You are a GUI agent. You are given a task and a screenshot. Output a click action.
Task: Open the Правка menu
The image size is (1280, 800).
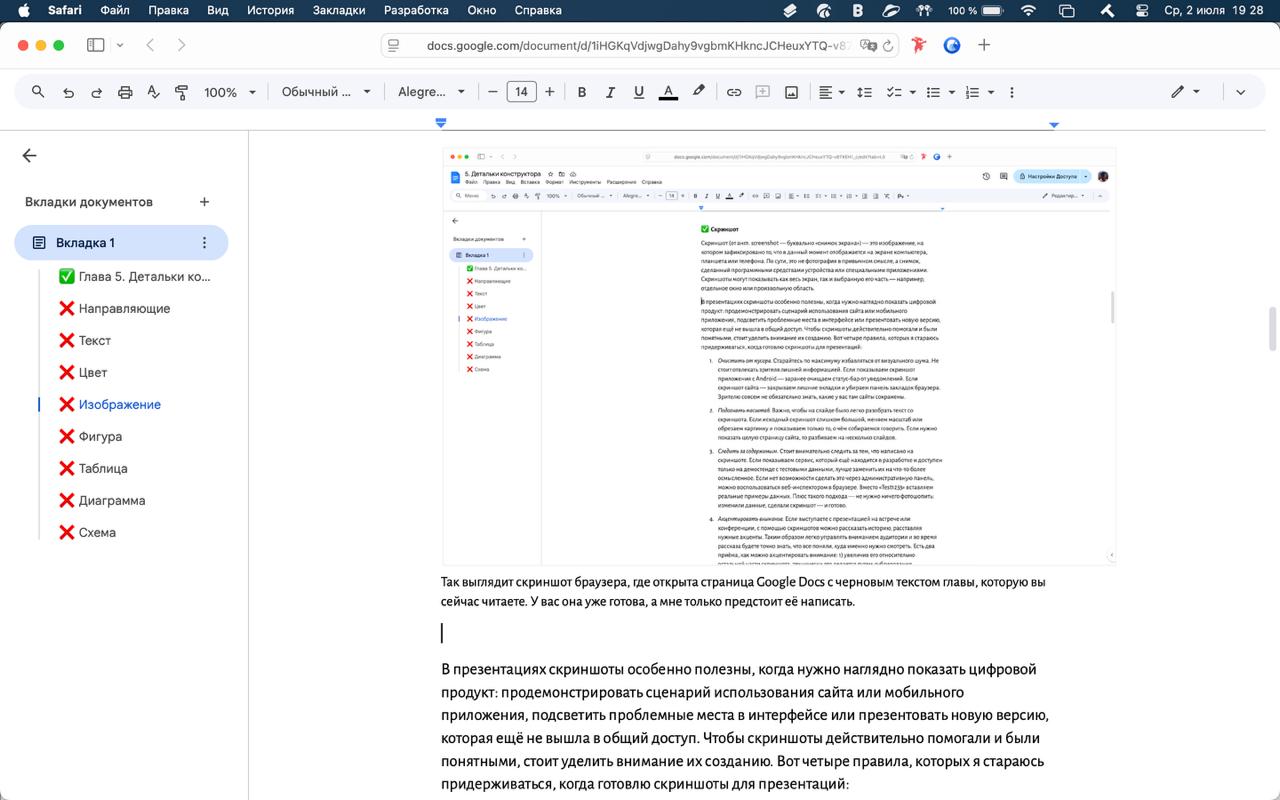pos(168,10)
